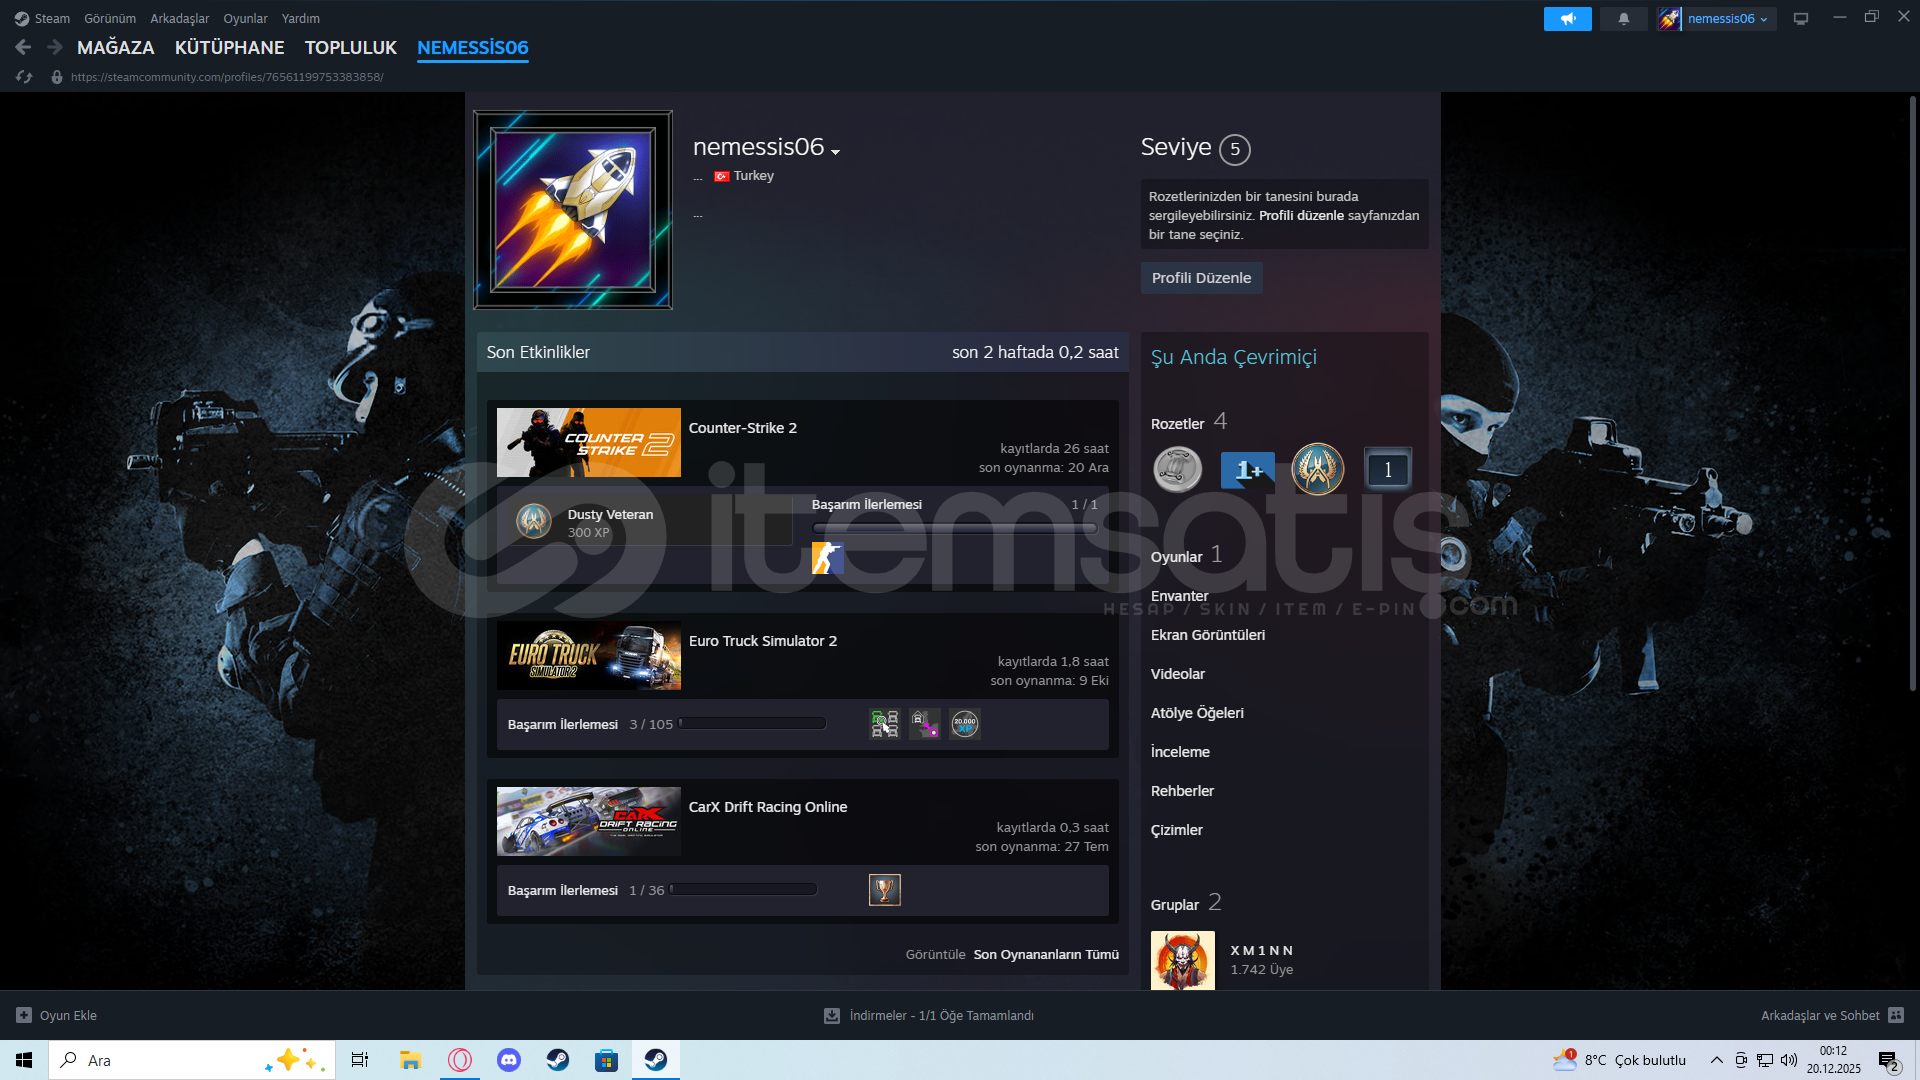The image size is (1920, 1080).
Task: Click the Add Game plus icon
Action: tap(24, 1015)
